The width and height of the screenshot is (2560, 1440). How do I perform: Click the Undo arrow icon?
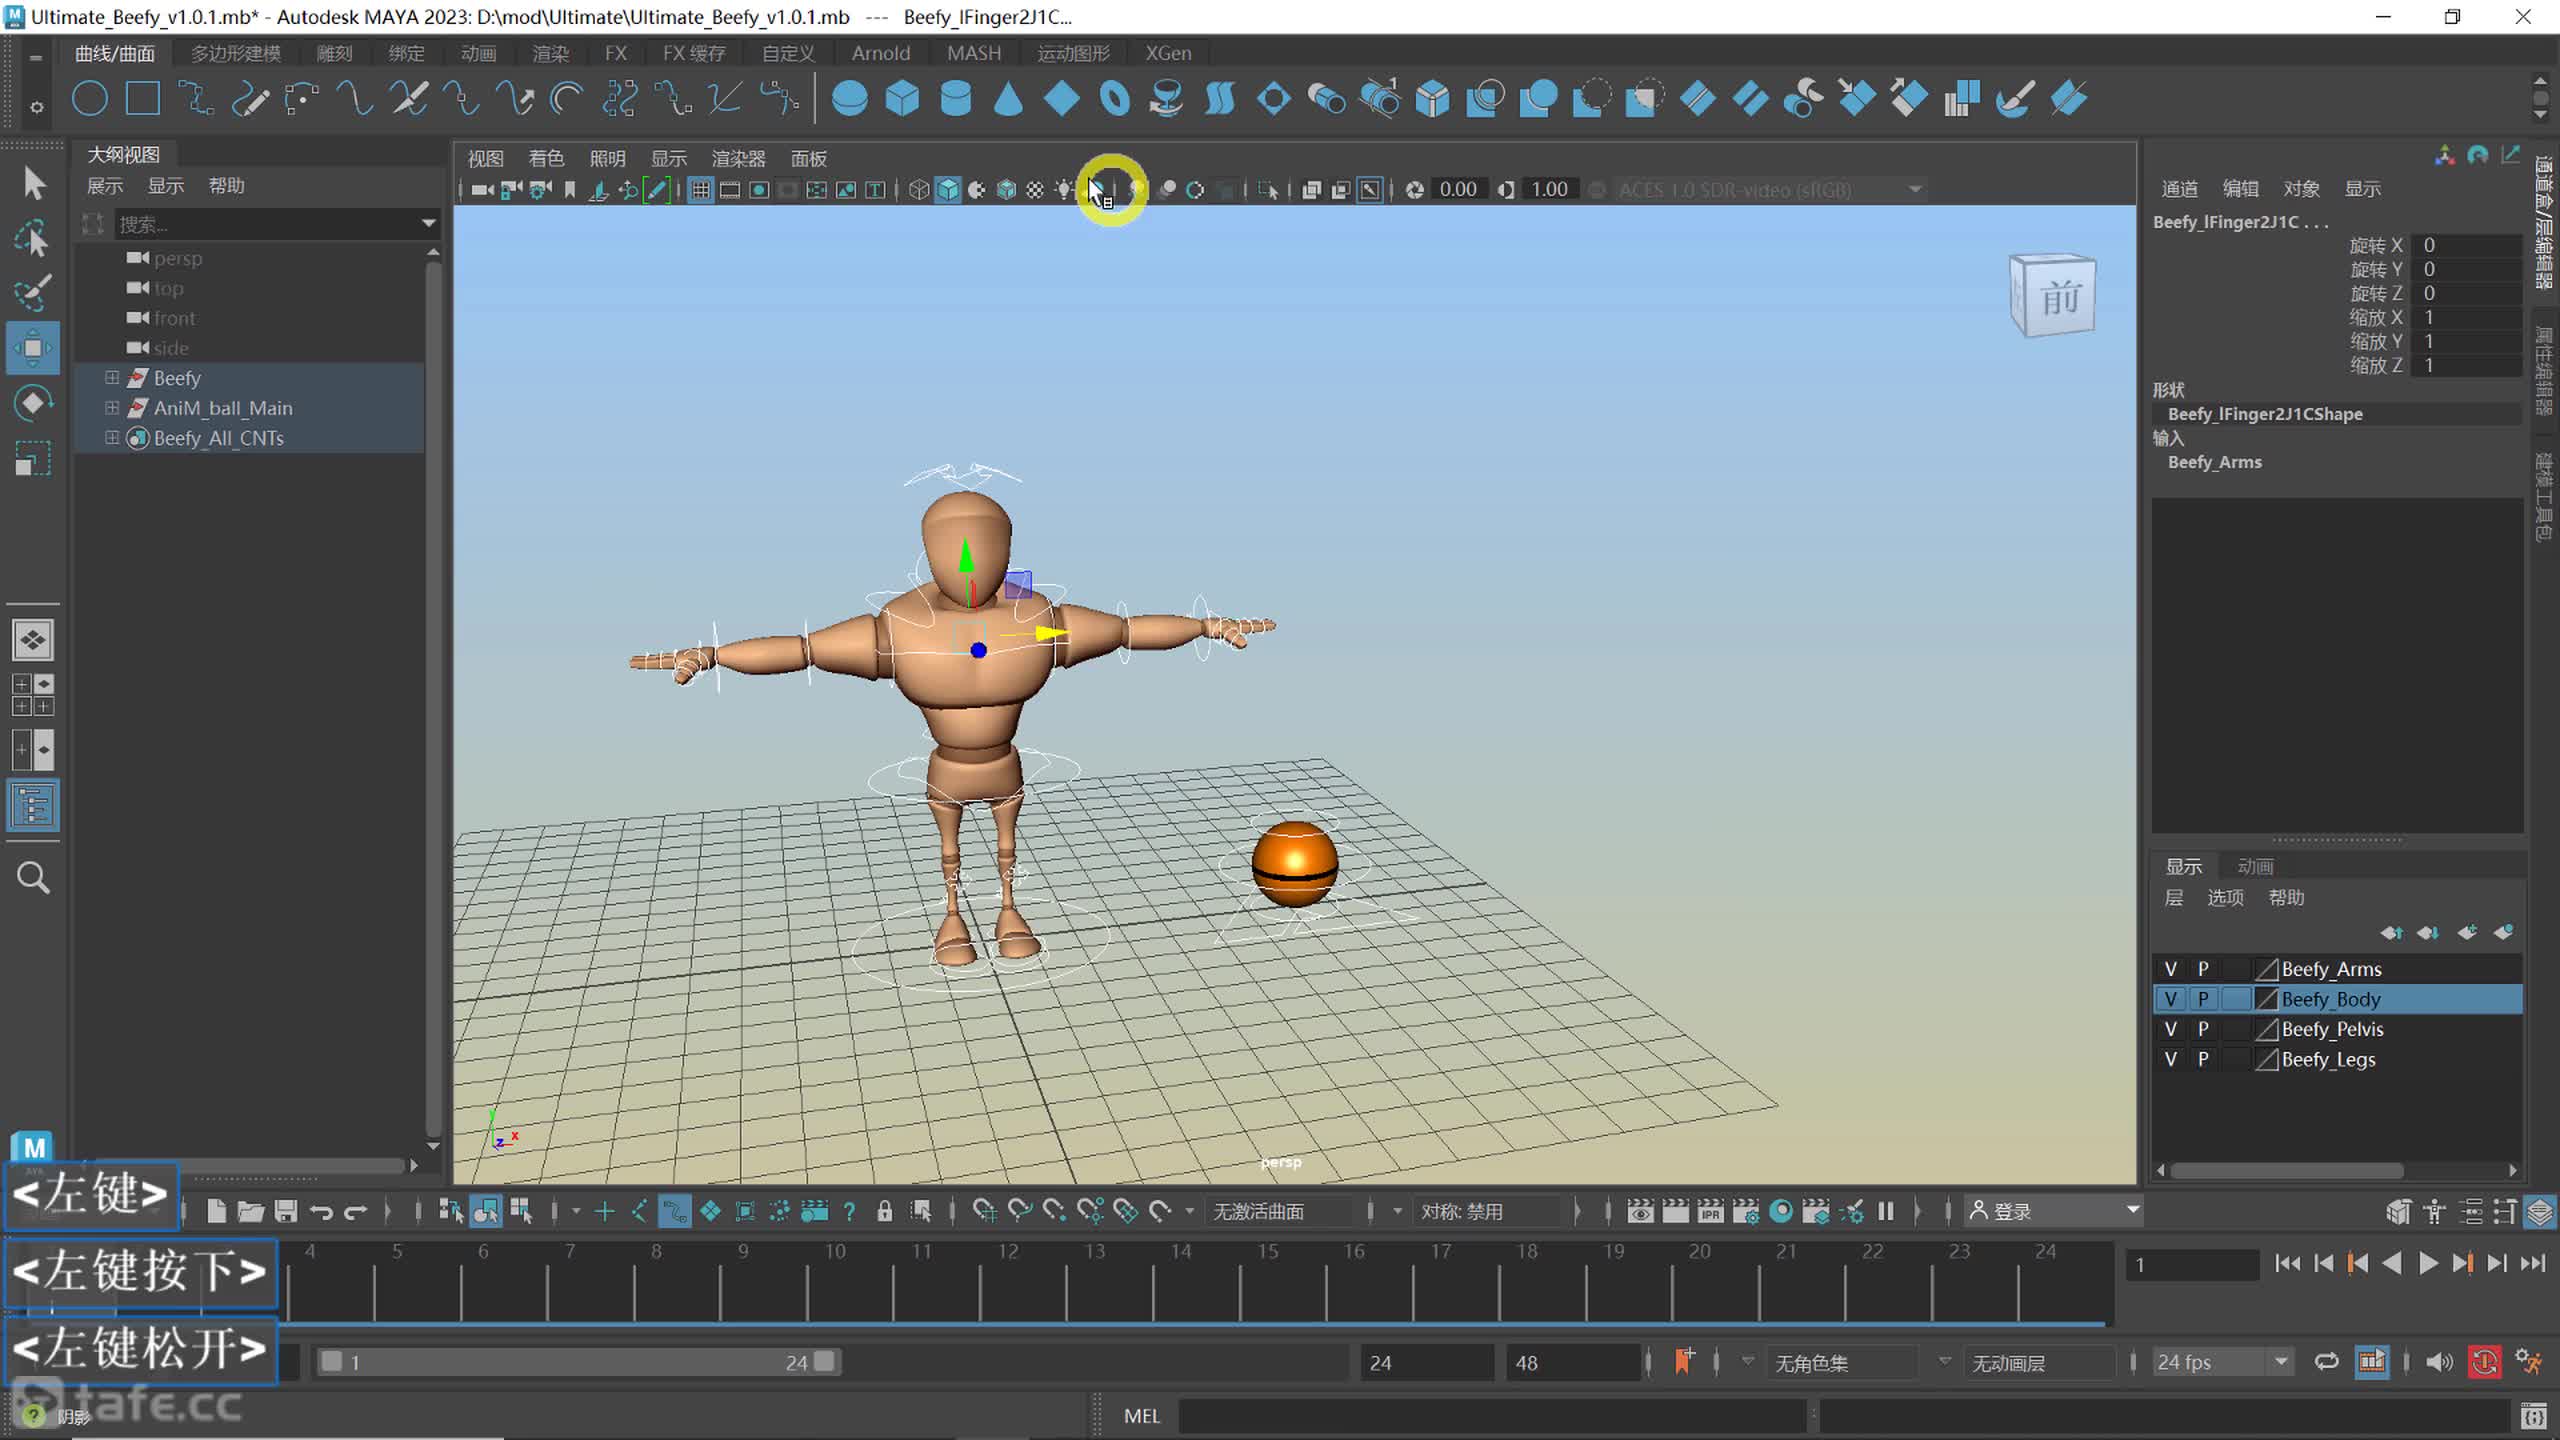coord(321,1212)
